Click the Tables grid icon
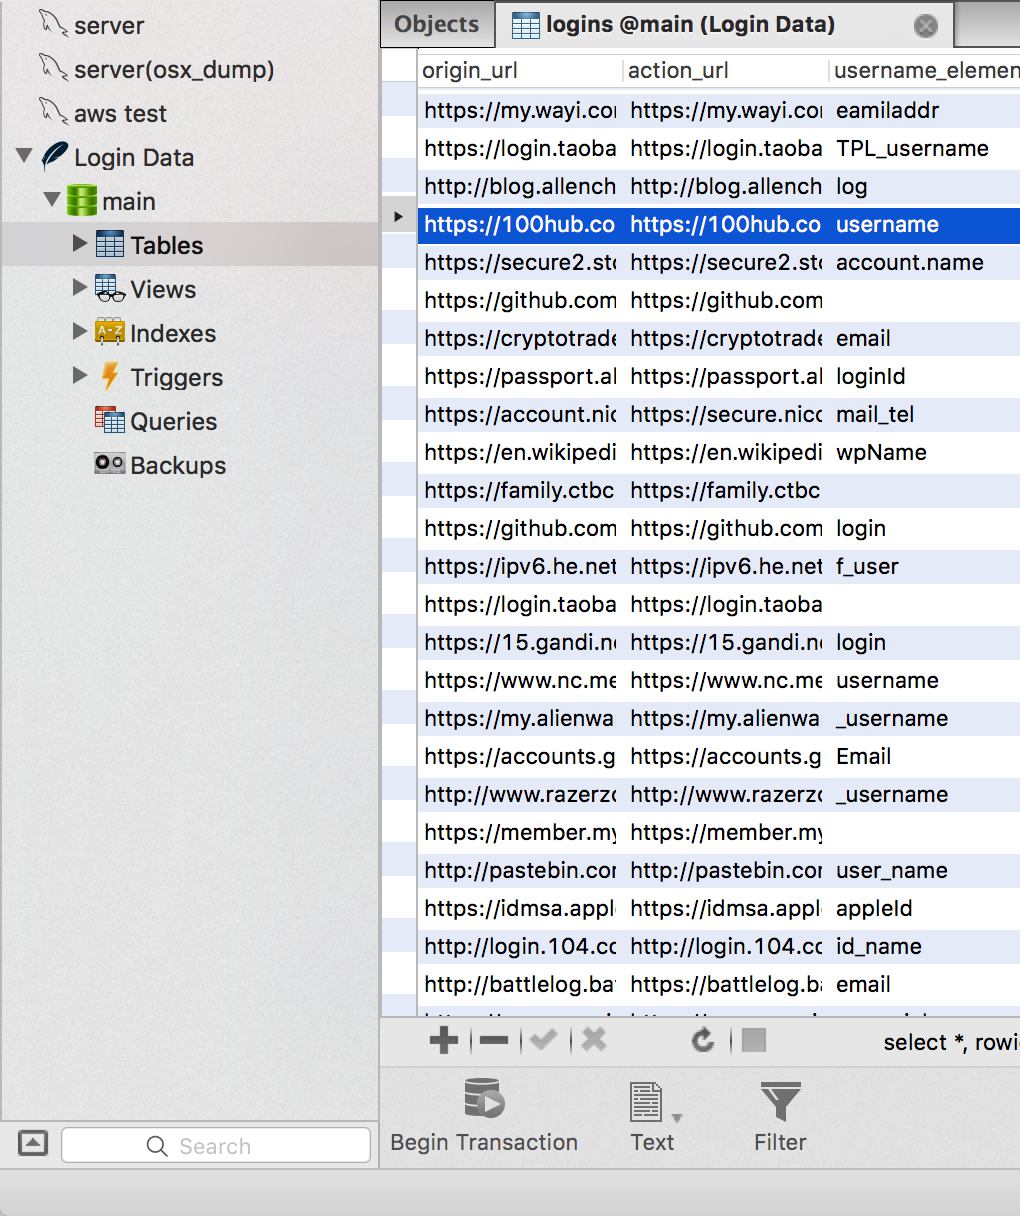1020x1216 pixels. 109,244
